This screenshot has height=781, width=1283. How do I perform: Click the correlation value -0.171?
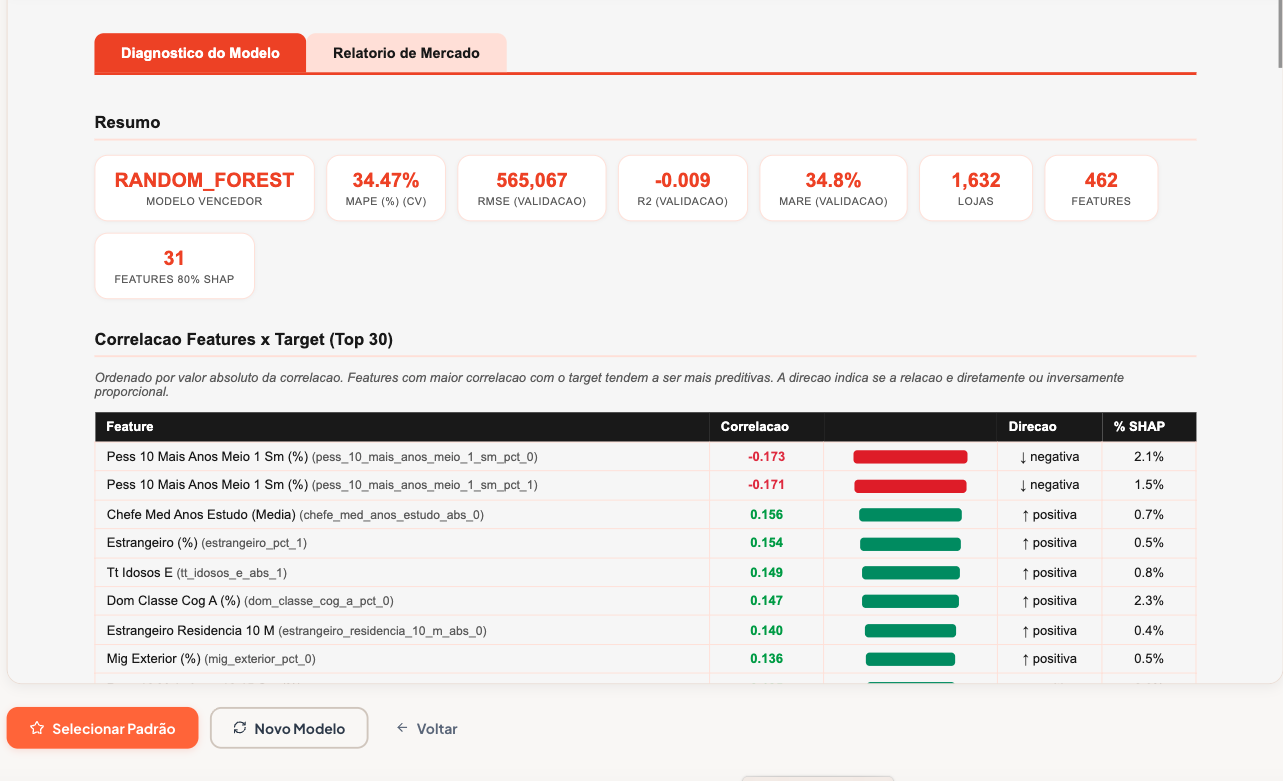(x=766, y=485)
